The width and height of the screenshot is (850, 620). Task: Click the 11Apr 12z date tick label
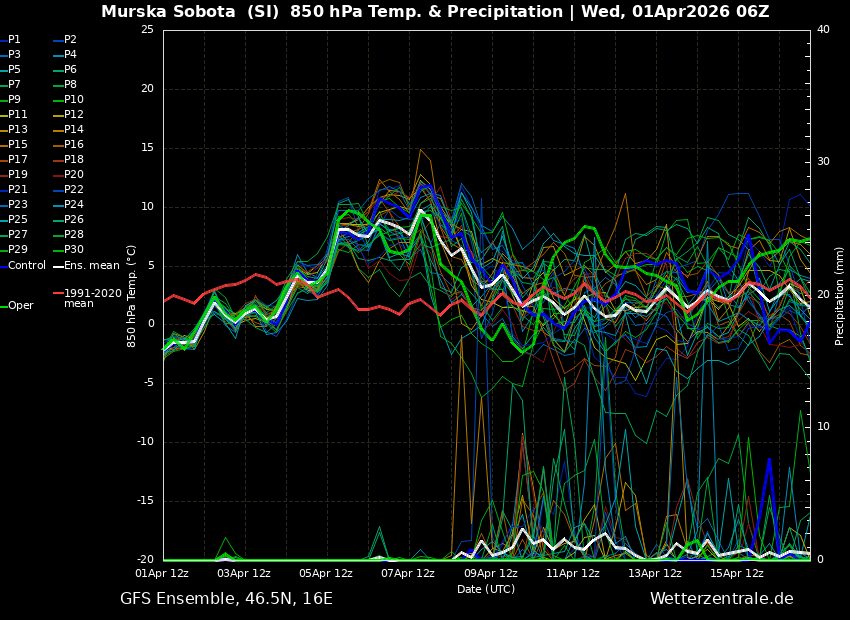point(573,574)
